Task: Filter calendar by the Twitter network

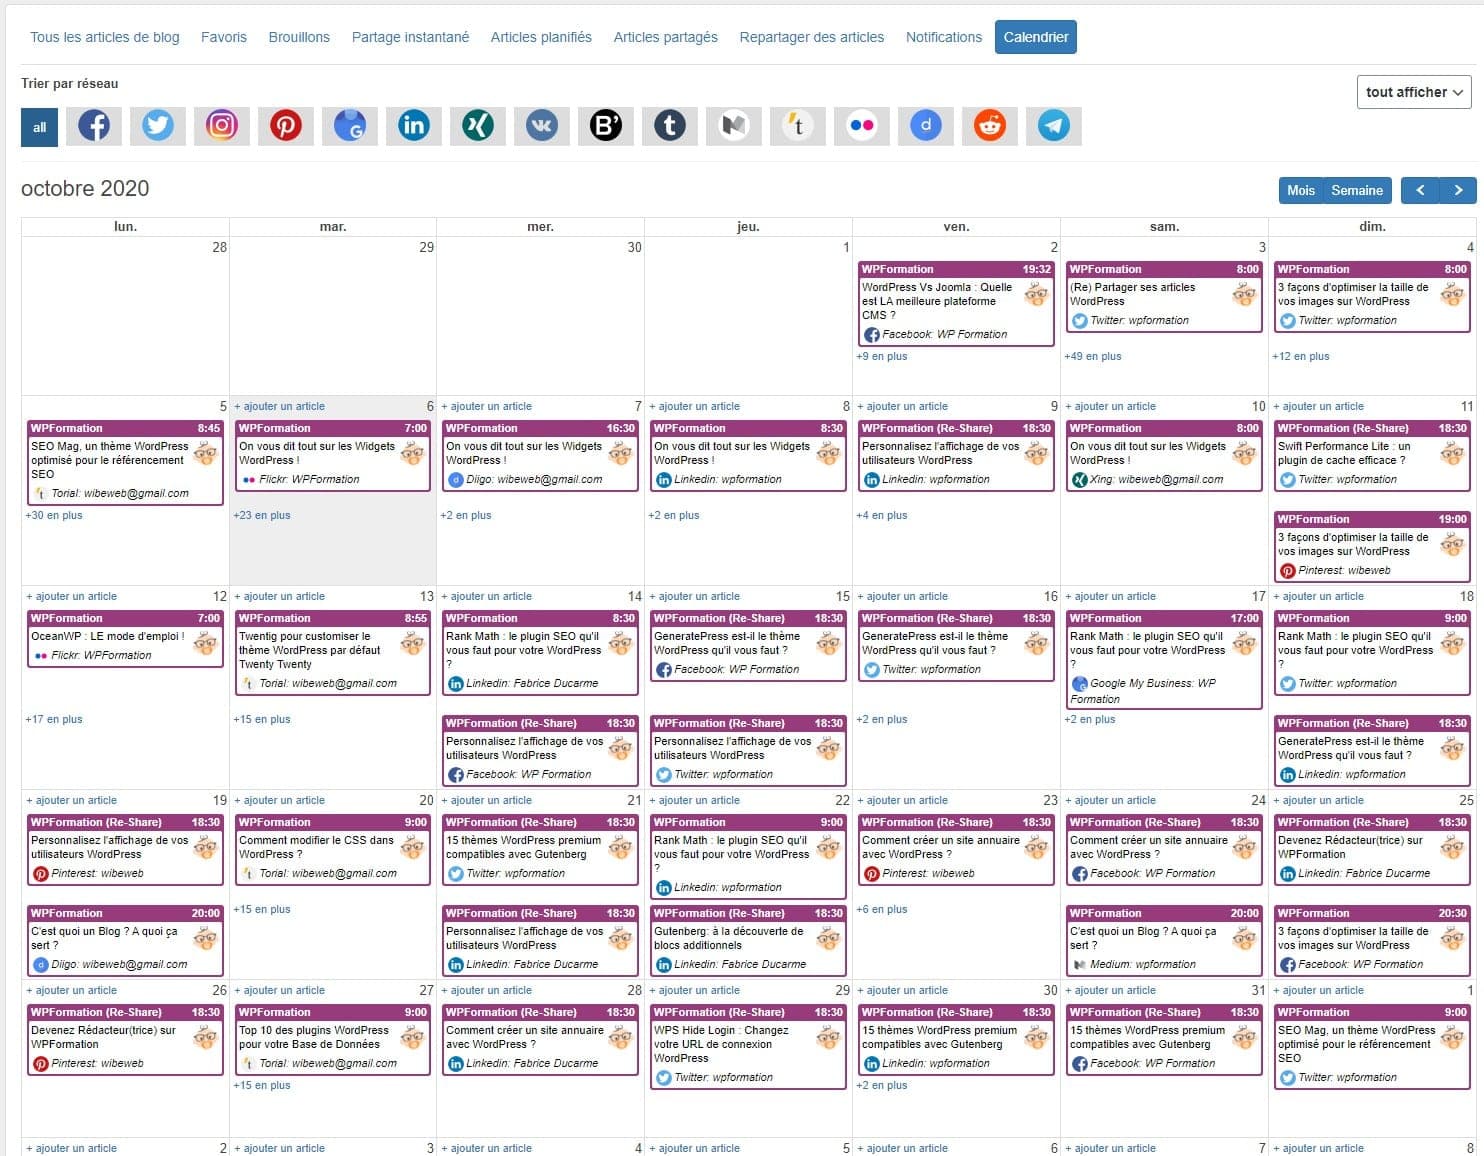Action: click(157, 126)
